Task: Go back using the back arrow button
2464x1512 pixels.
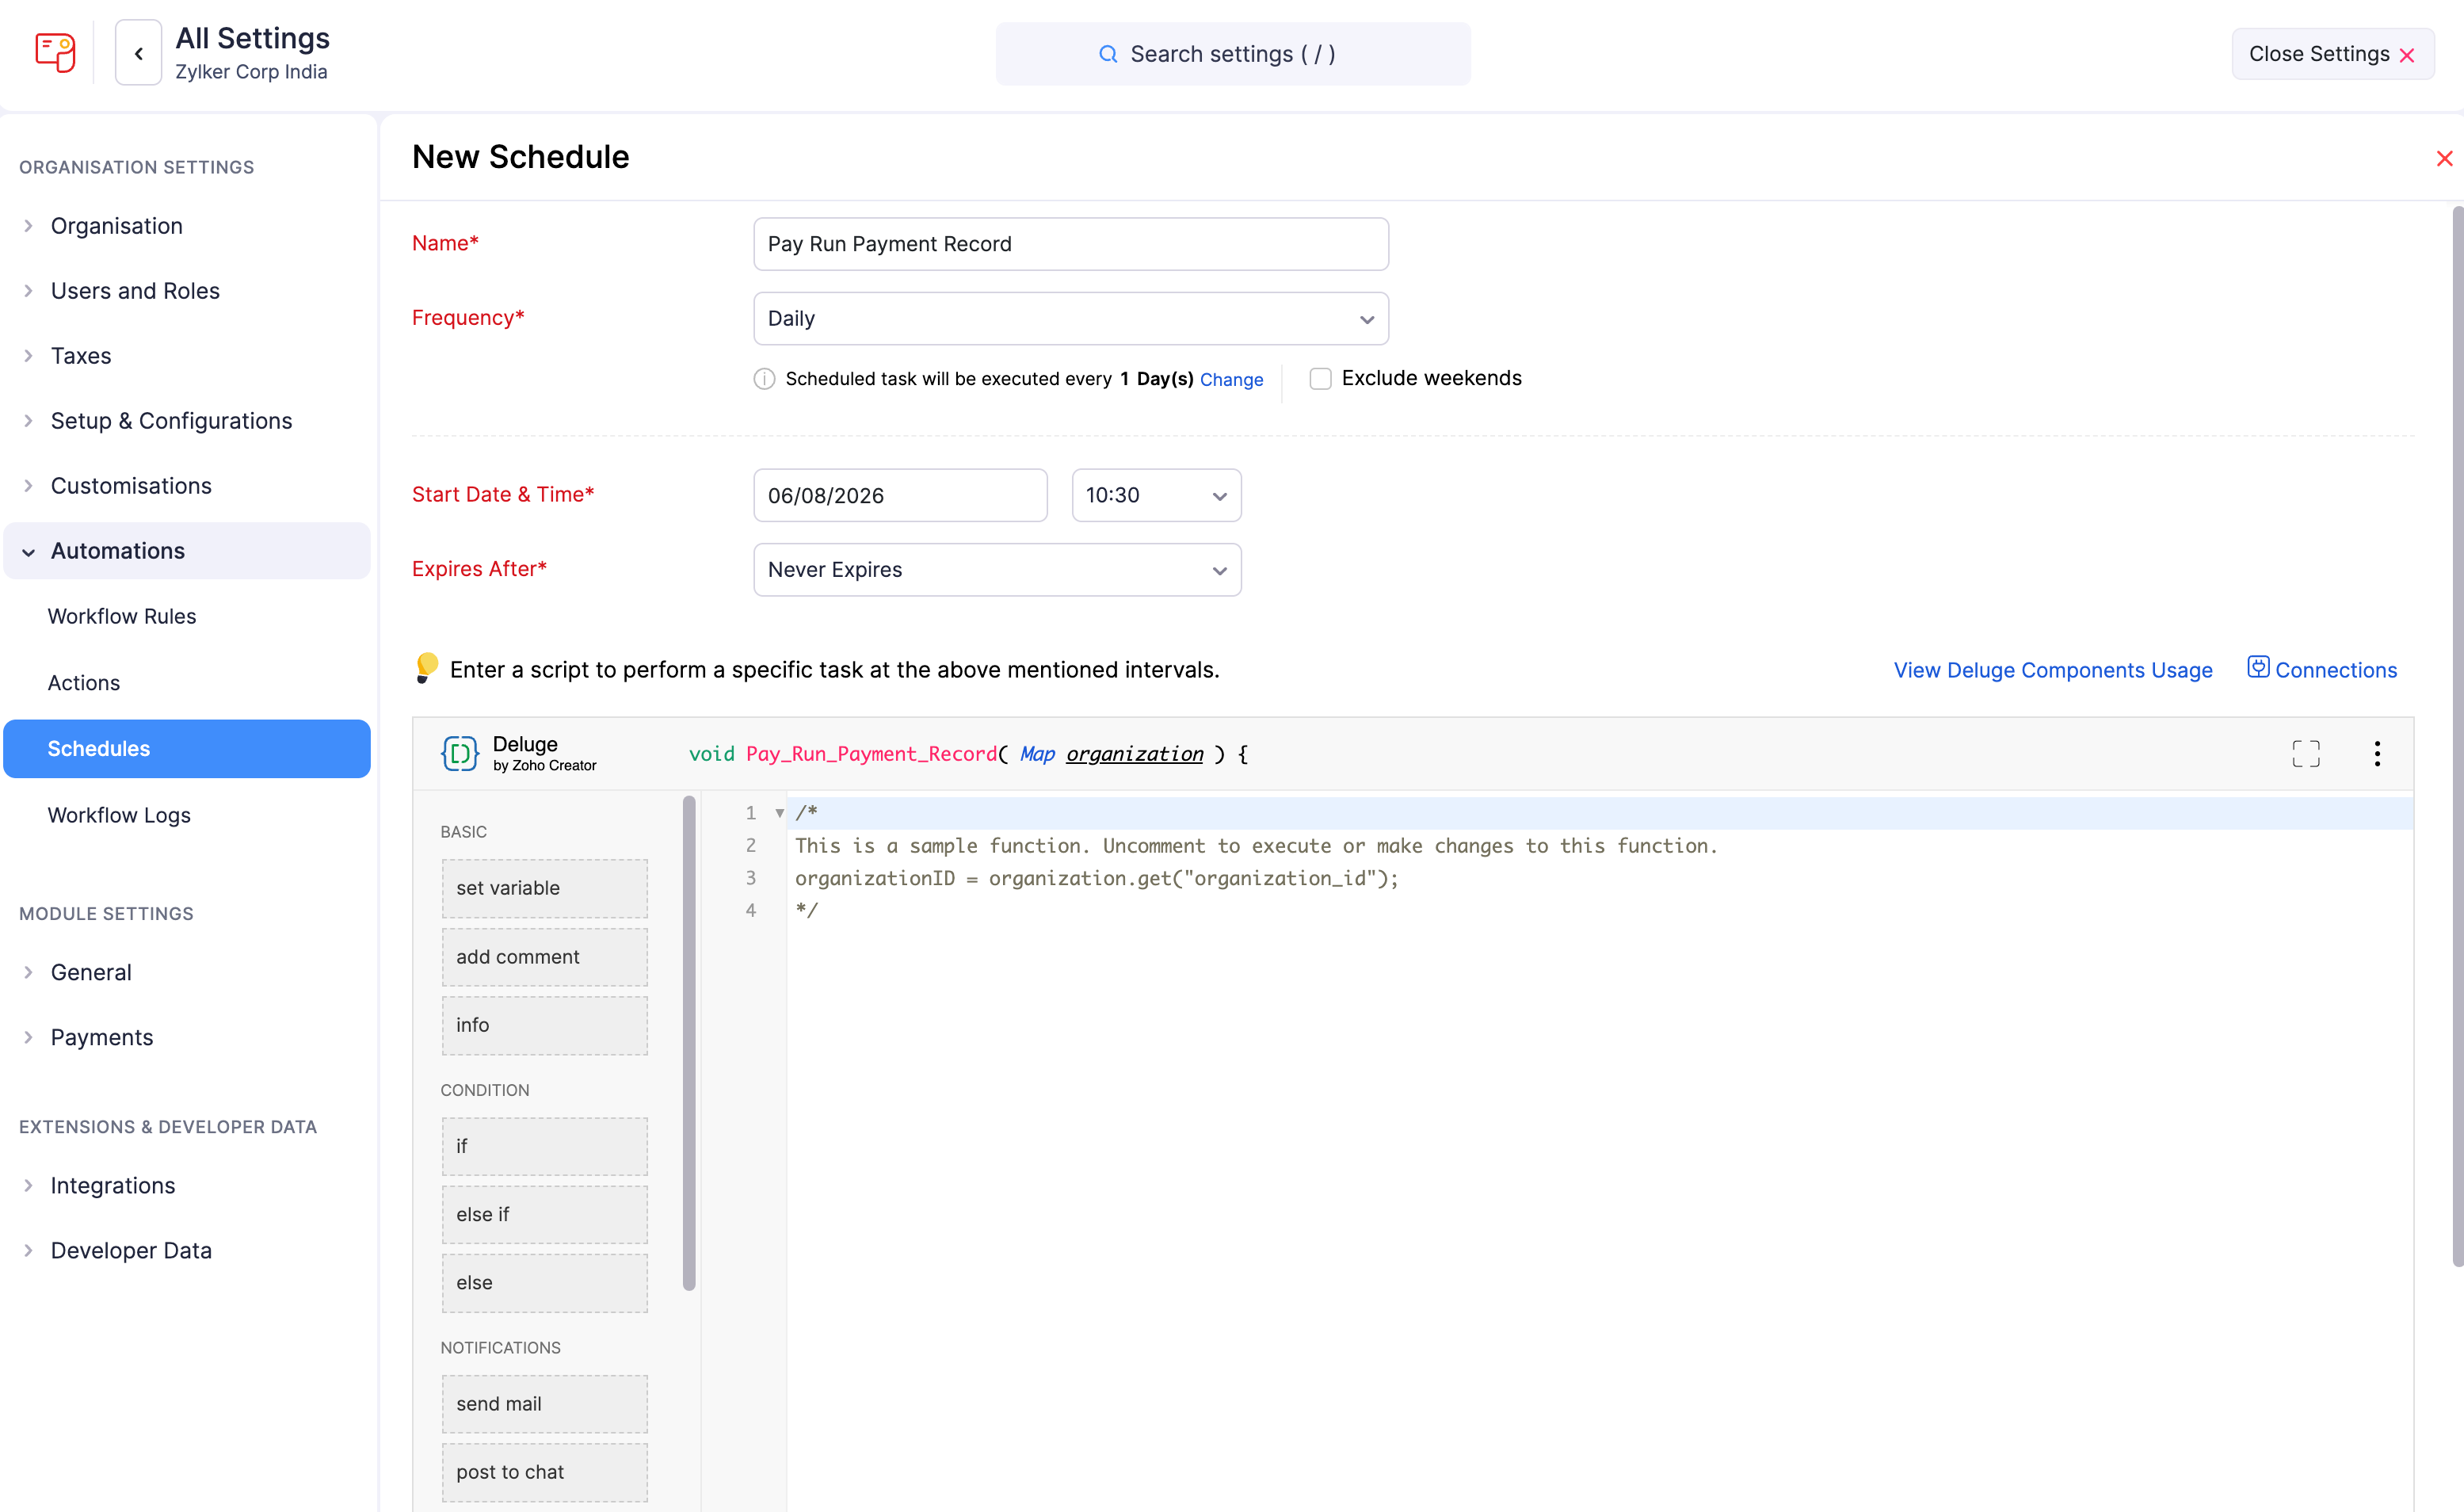Action: pyautogui.click(x=138, y=53)
